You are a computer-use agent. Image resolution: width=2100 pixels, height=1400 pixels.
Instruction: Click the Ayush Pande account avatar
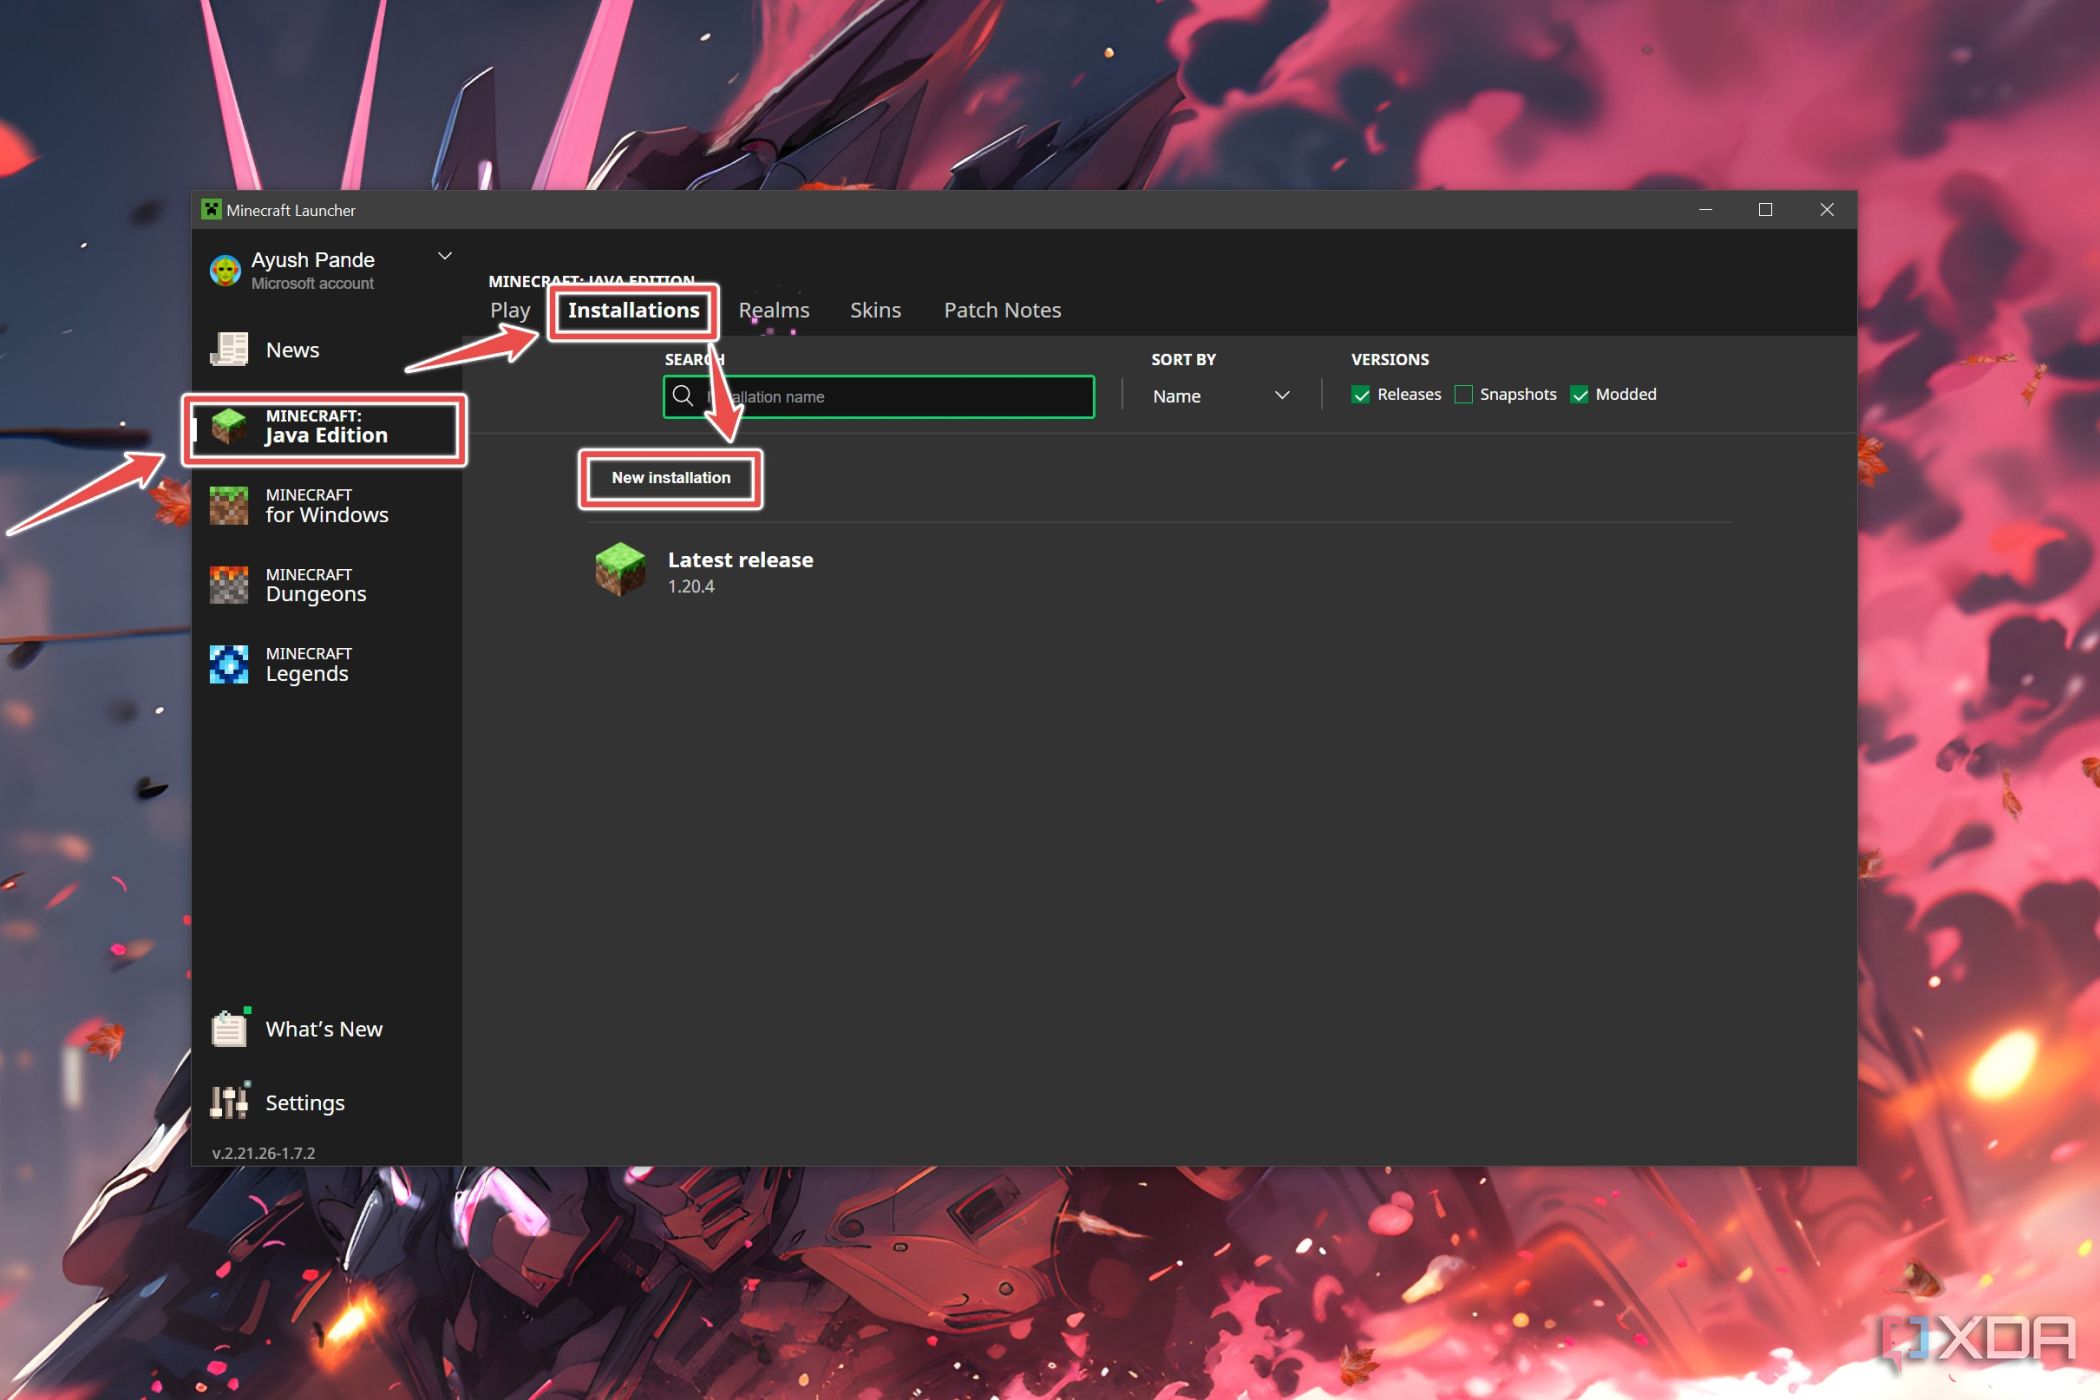[x=225, y=270]
